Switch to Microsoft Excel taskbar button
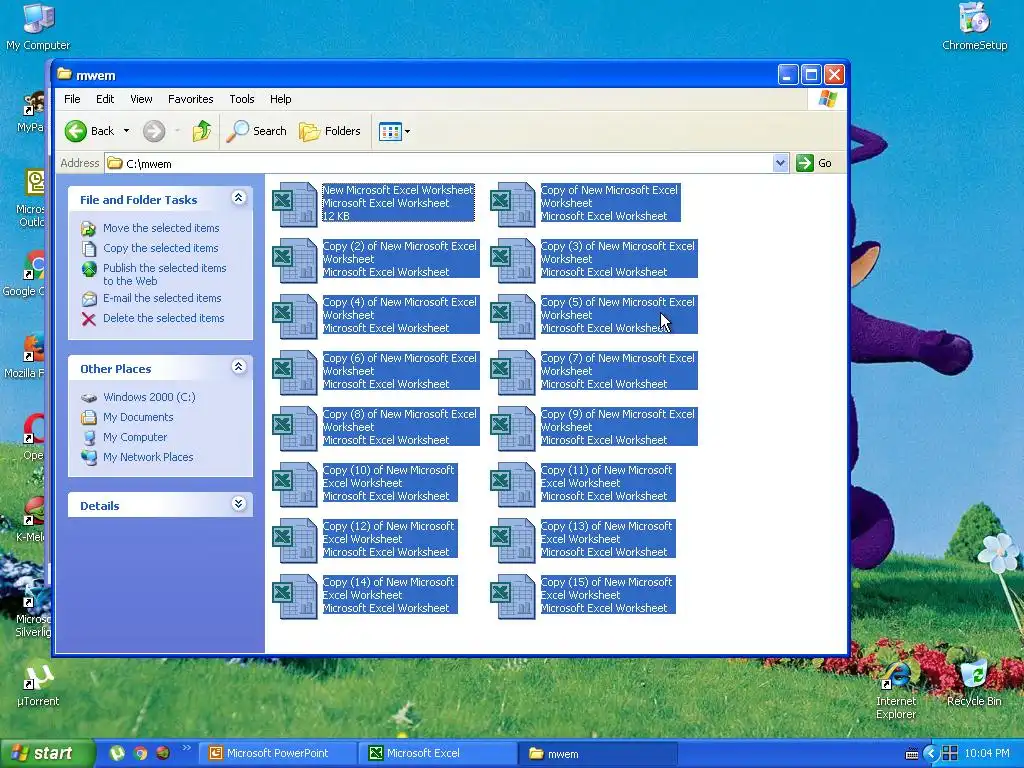 coord(438,754)
